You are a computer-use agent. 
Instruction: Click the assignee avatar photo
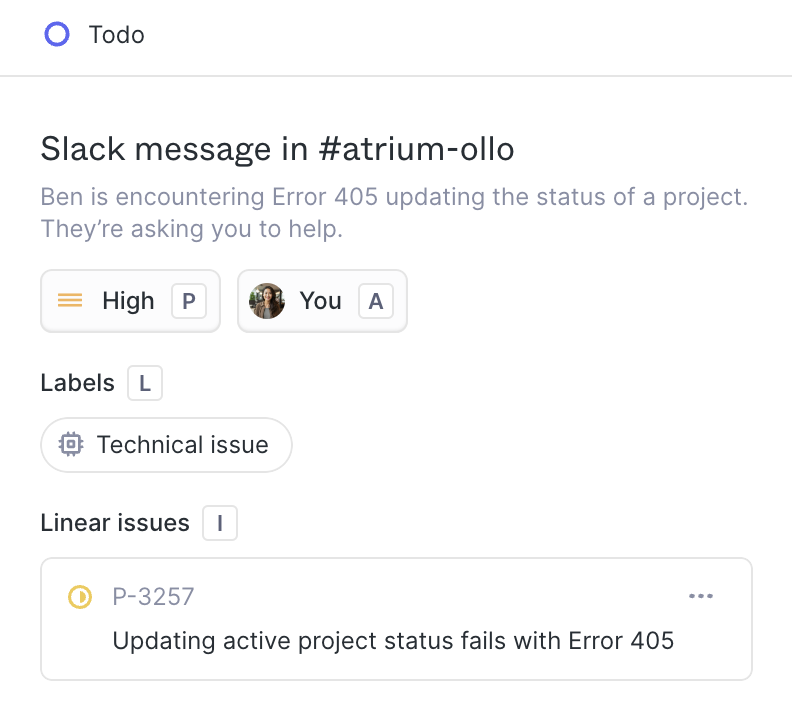click(x=267, y=301)
